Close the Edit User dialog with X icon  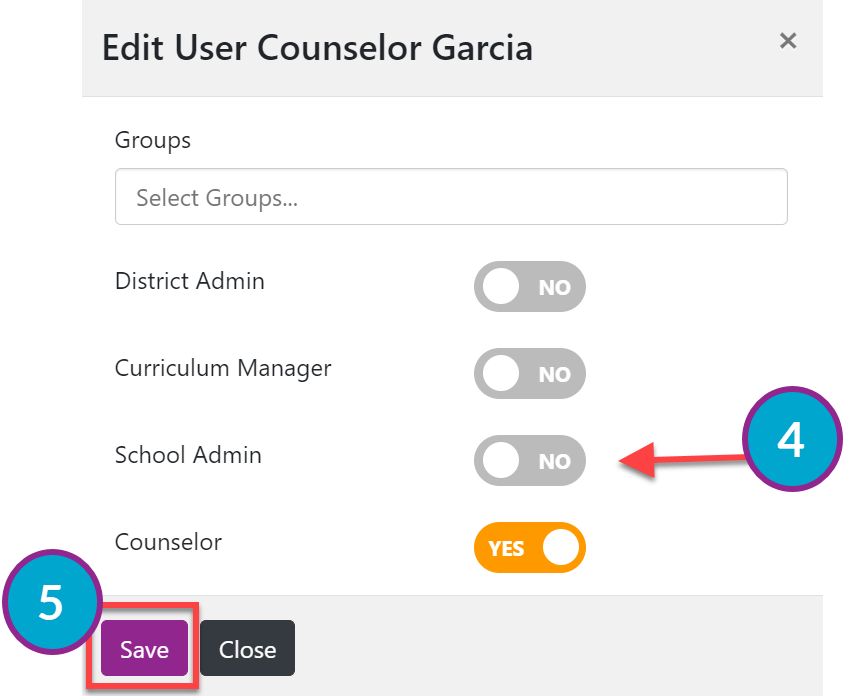[x=788, y=41]
